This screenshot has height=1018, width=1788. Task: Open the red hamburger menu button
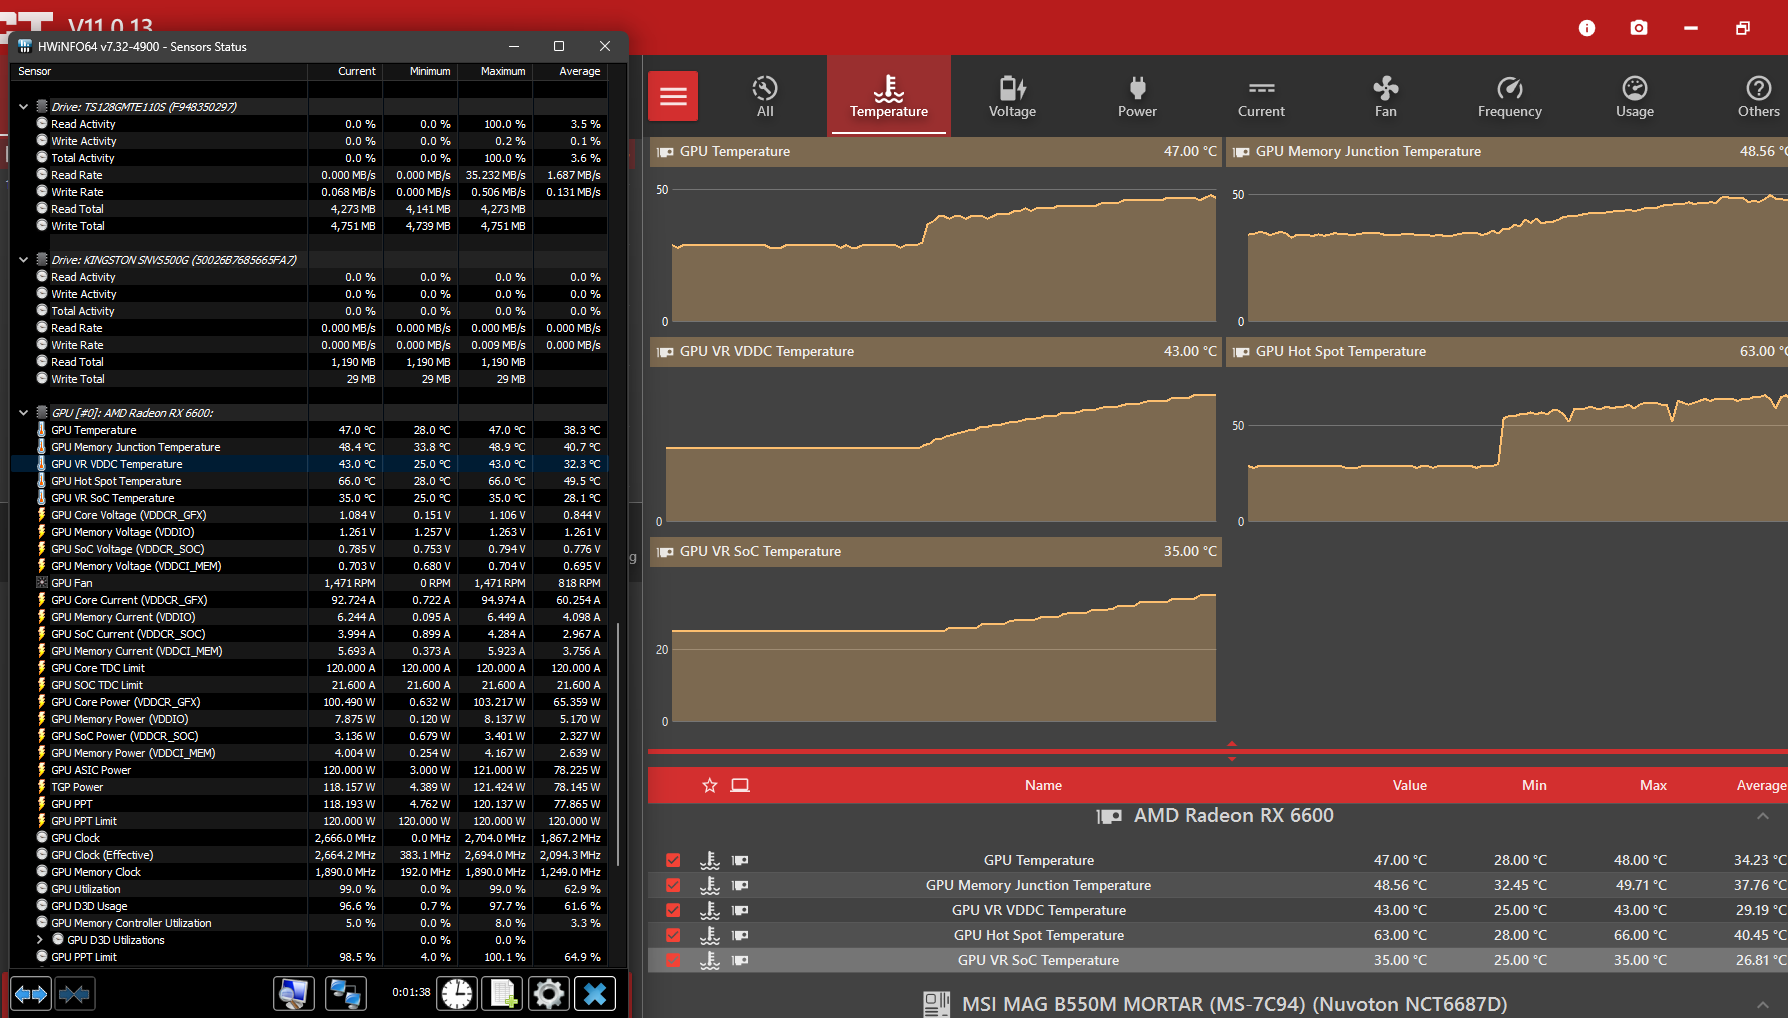pyautogui.click(x=673, y=96)
